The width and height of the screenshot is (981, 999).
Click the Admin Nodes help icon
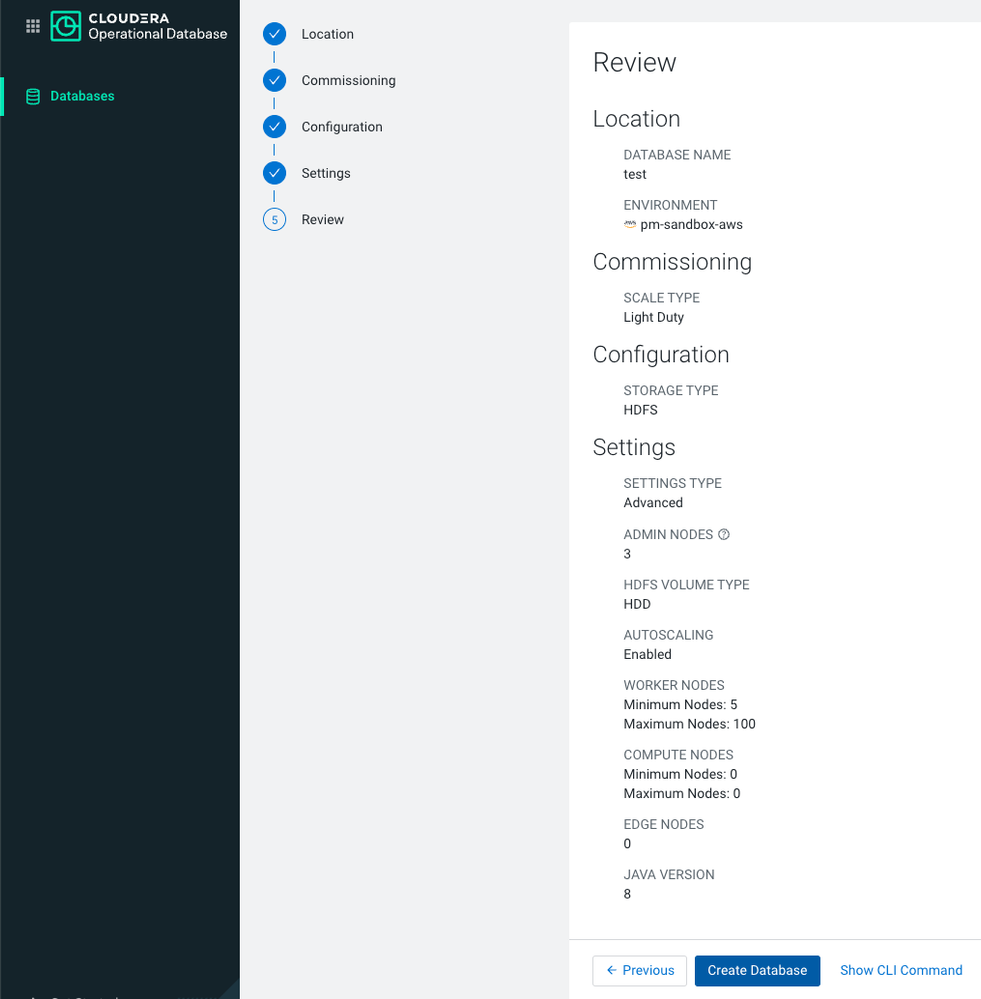[x=724, y=535]
